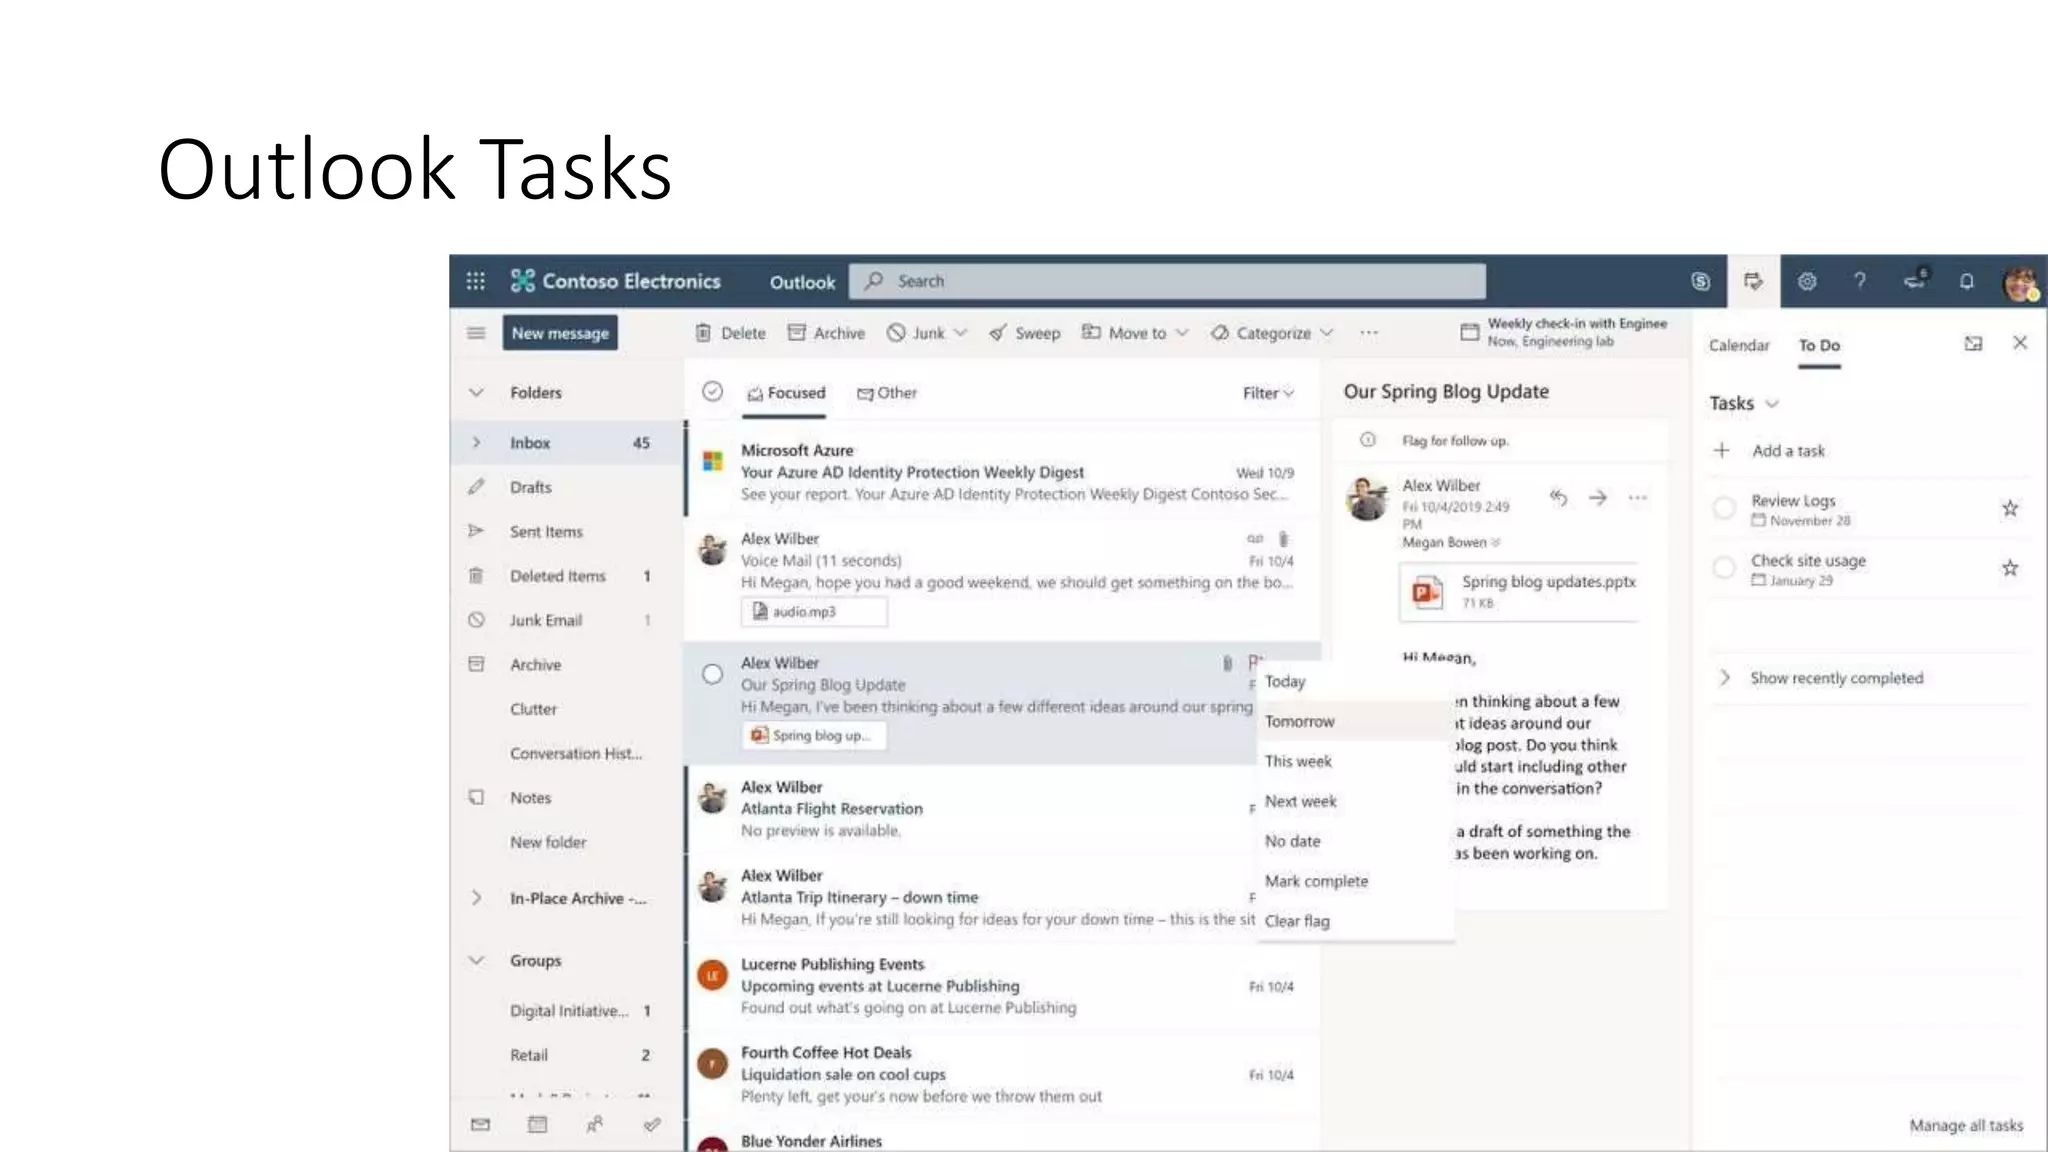Screen dimensions: 2048x1152
Task: Expand the Inbox folder chevron
Action: pyautogui.click(x=476, y=443)
